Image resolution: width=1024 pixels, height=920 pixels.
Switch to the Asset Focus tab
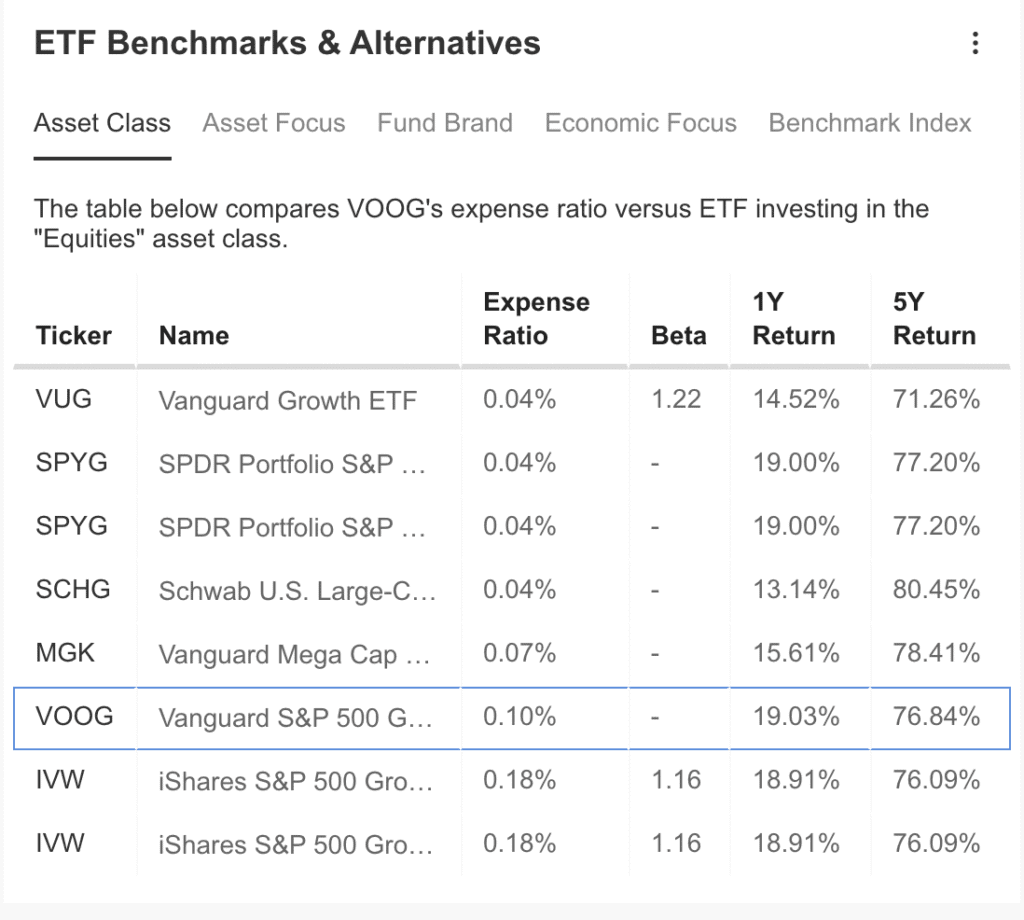274,123
